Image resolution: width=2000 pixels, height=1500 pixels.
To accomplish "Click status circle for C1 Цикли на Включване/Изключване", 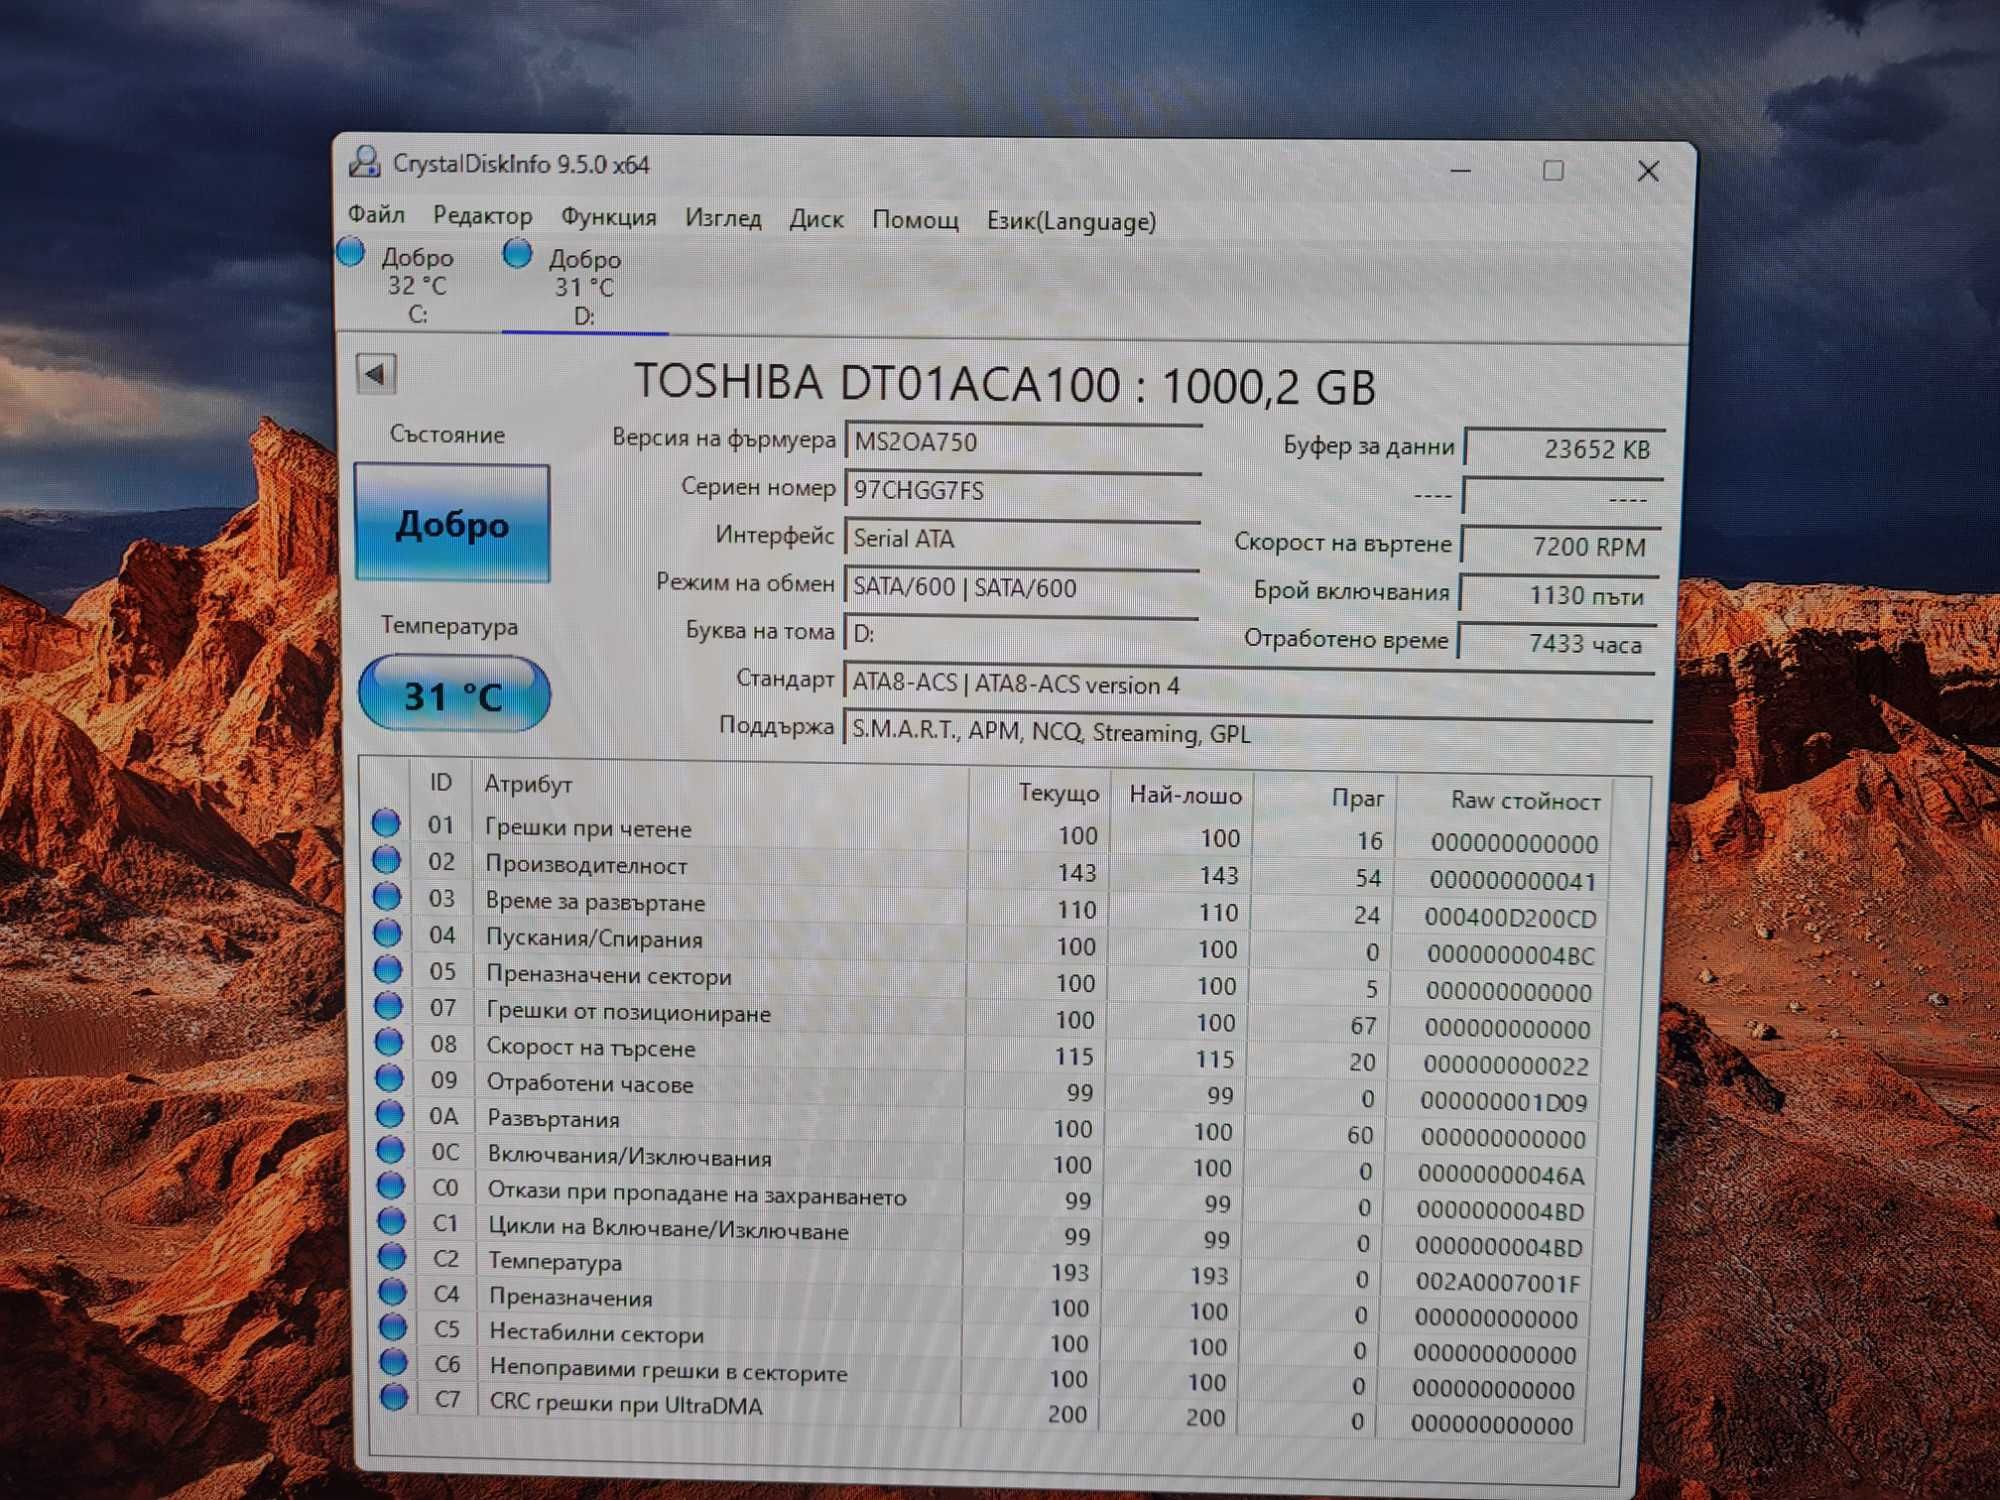I will 391,1221.
